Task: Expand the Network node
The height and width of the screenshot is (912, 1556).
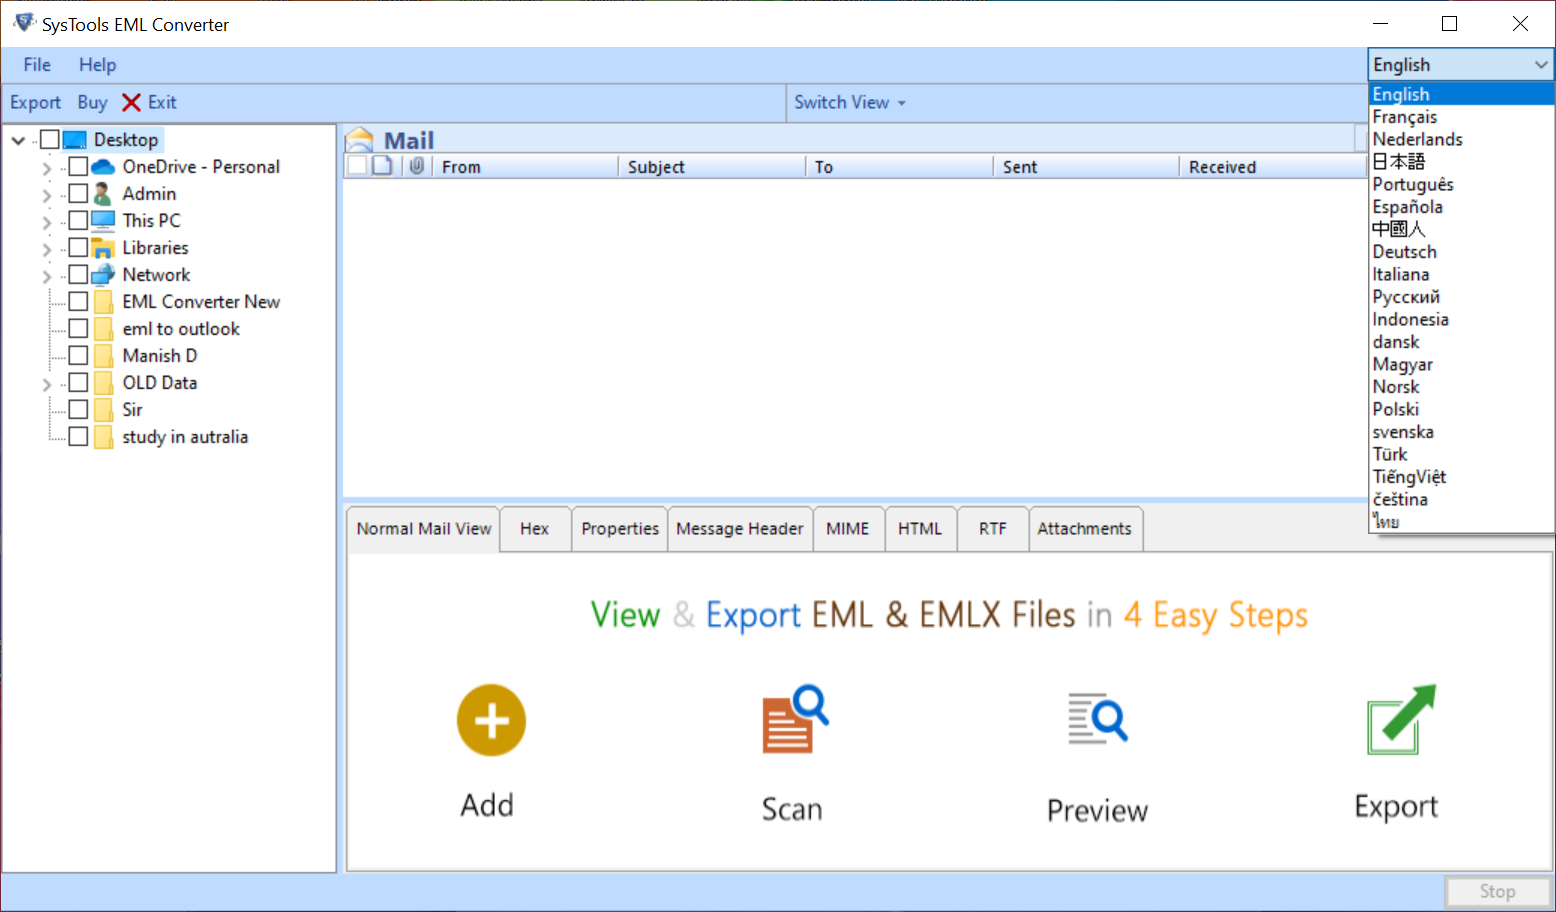Action: tap(47, 276)
